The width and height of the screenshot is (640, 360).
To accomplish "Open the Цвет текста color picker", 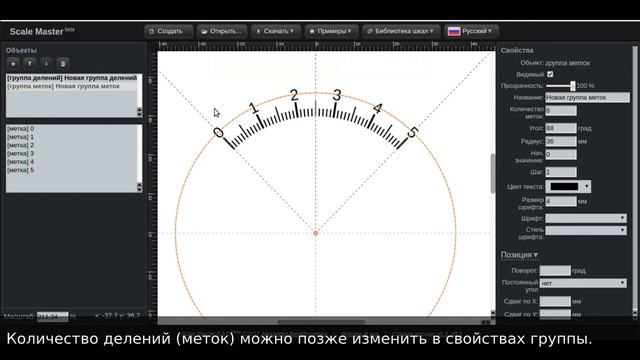I will point(568,187).
